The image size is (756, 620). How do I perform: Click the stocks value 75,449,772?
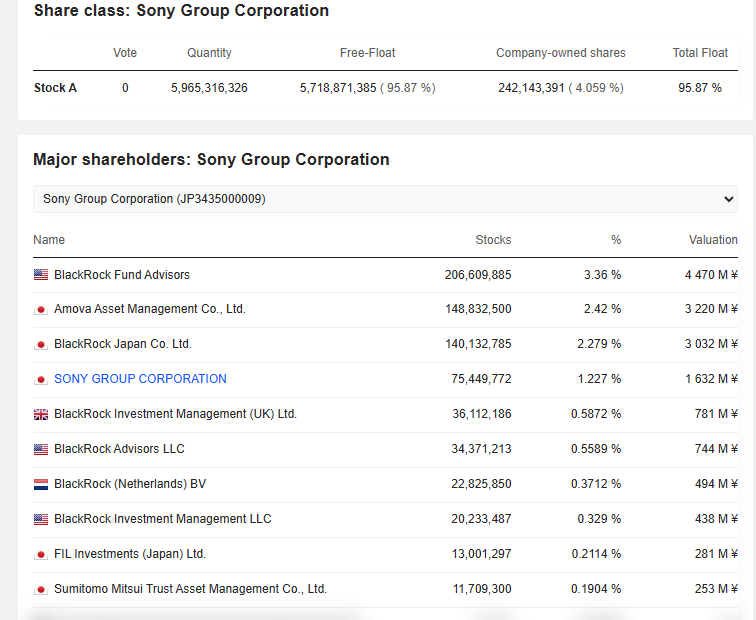coord(481,379)
